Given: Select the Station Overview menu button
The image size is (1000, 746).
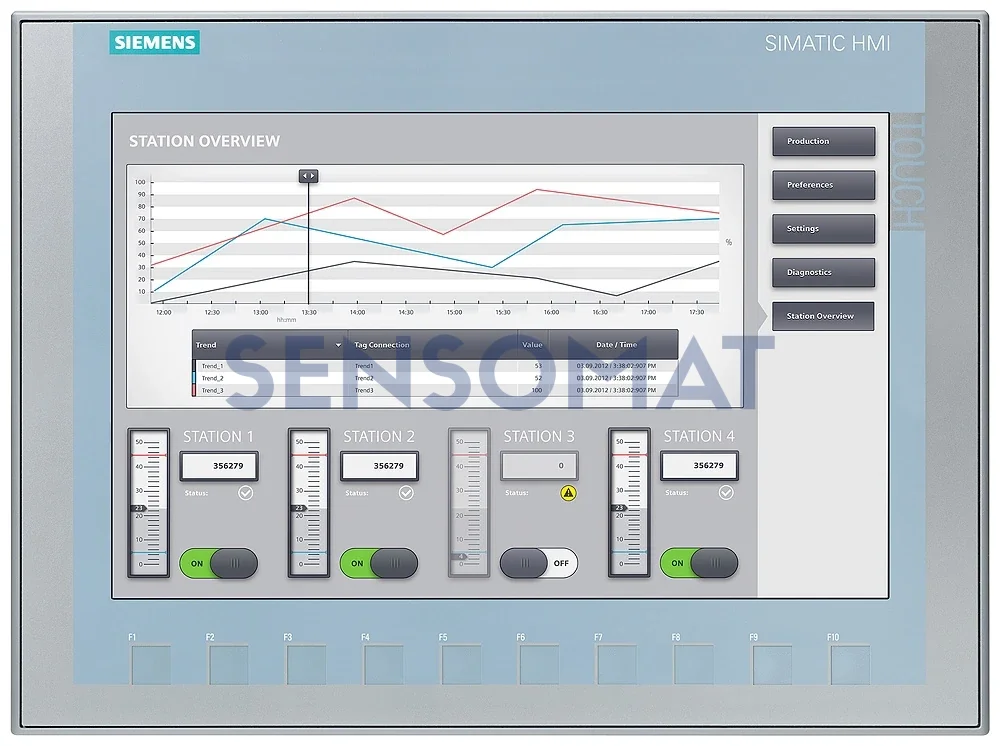Looking at the screenshot, I should coord(823,316).
